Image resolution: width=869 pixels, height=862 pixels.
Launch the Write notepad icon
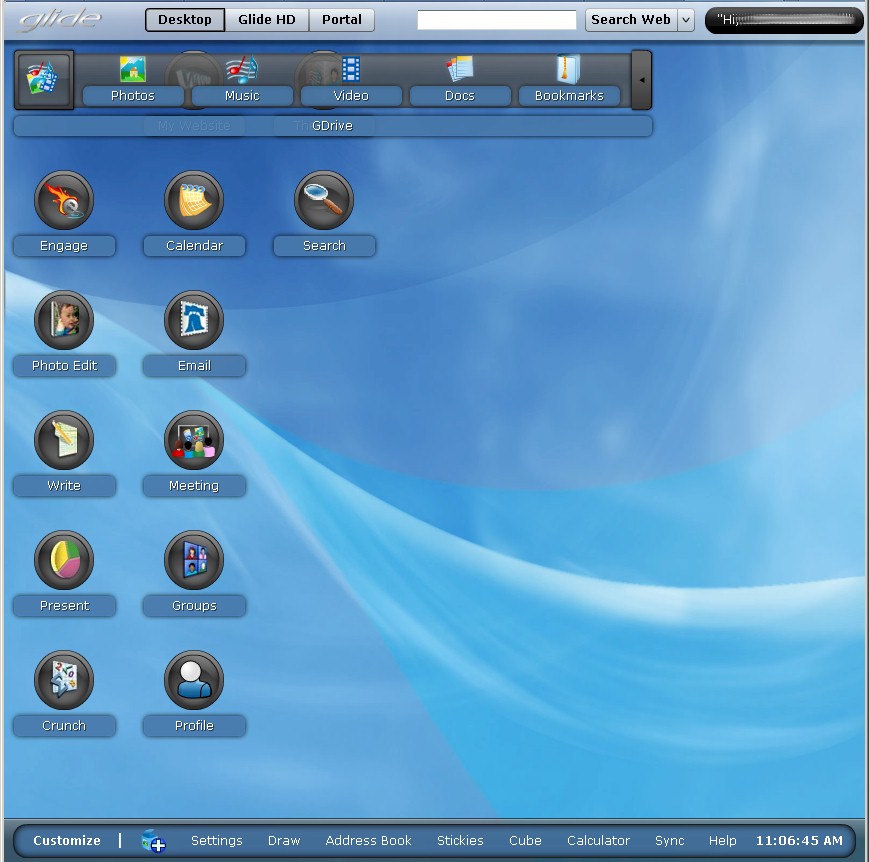point(64,440)
